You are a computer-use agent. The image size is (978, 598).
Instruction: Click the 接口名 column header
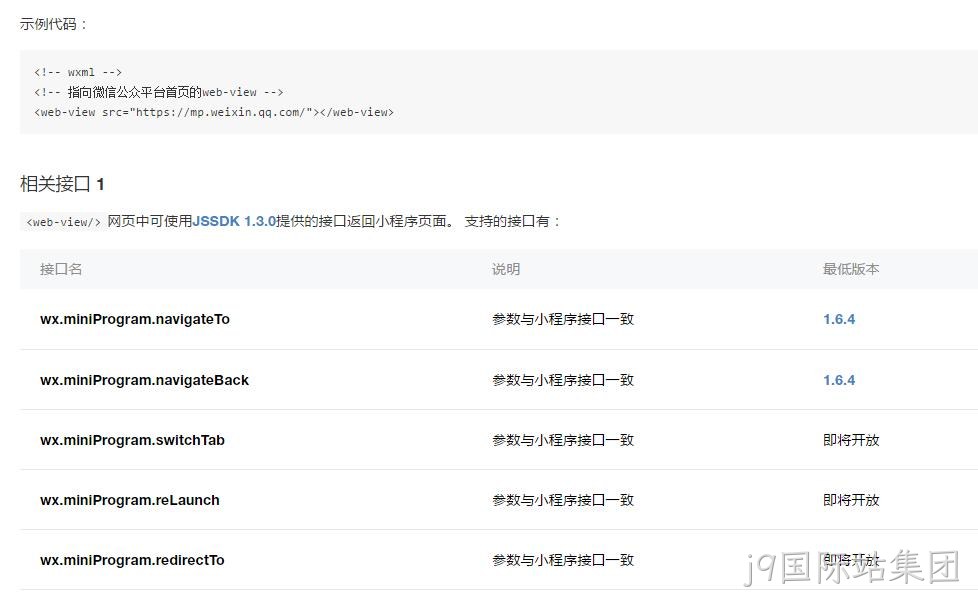[x=61, y=269]
